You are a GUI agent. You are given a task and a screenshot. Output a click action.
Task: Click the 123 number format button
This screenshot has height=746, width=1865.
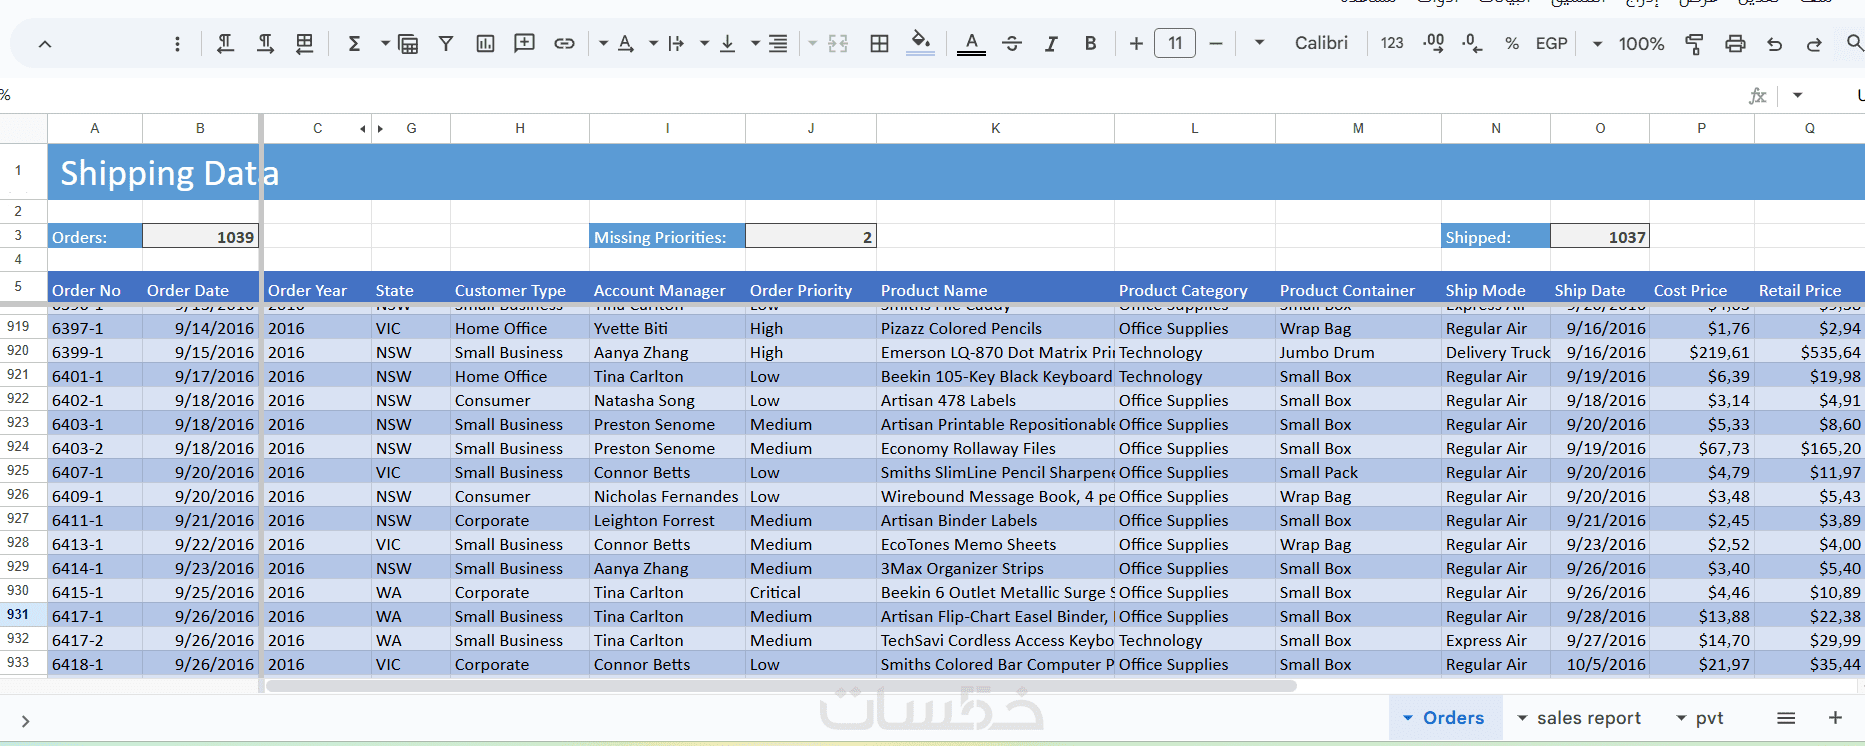pos(1392,43)
